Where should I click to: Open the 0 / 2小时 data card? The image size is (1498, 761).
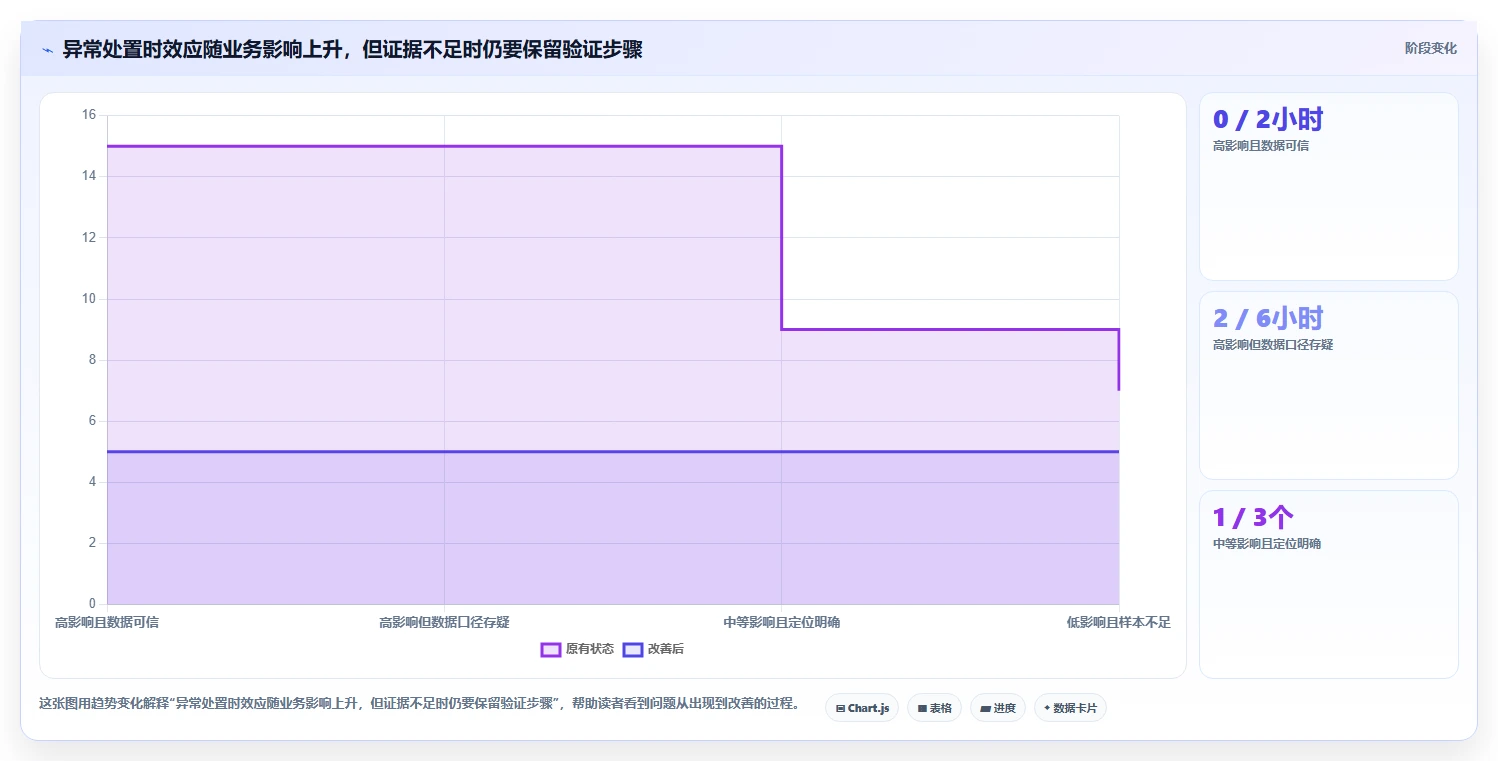1328,186
